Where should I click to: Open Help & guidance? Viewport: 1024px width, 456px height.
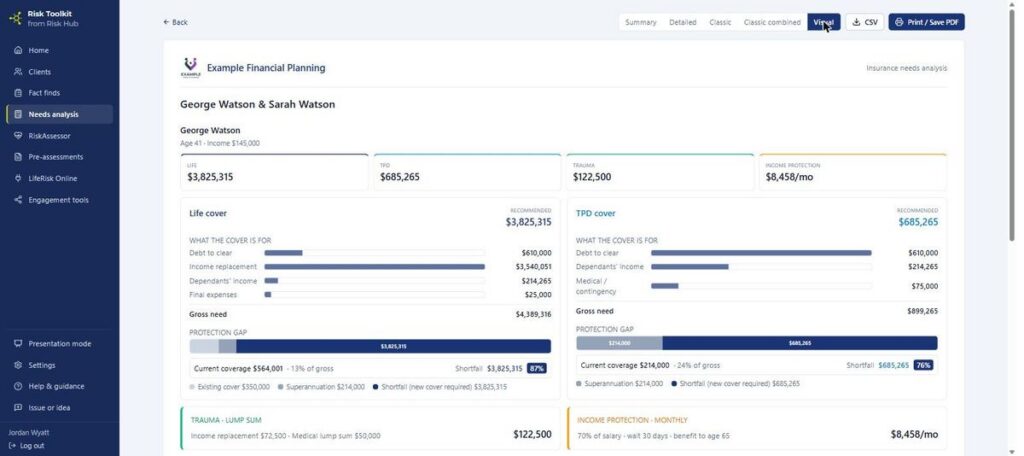click(59, 386)
